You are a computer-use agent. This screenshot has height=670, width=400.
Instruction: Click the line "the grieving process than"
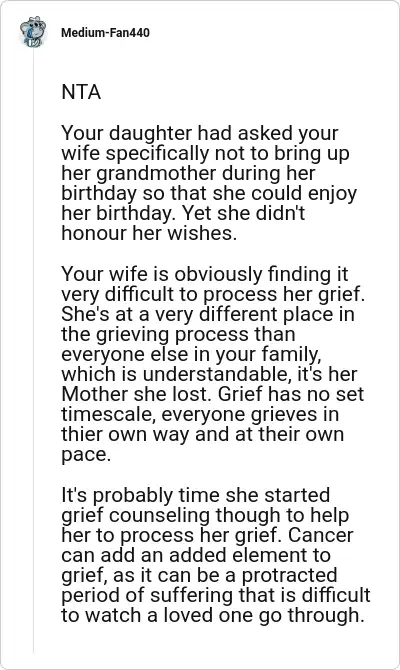coord(178,334)
